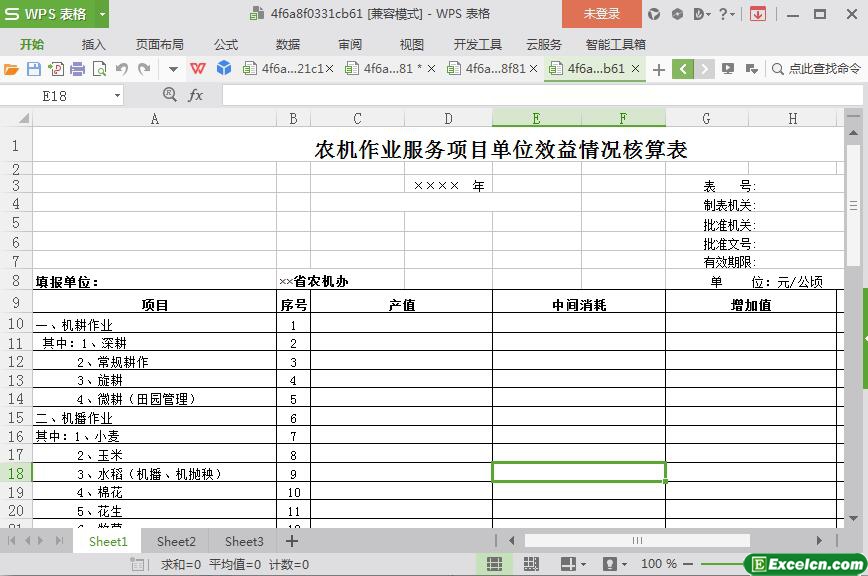Open the 插入 ribbon tab

click(93, 44)
